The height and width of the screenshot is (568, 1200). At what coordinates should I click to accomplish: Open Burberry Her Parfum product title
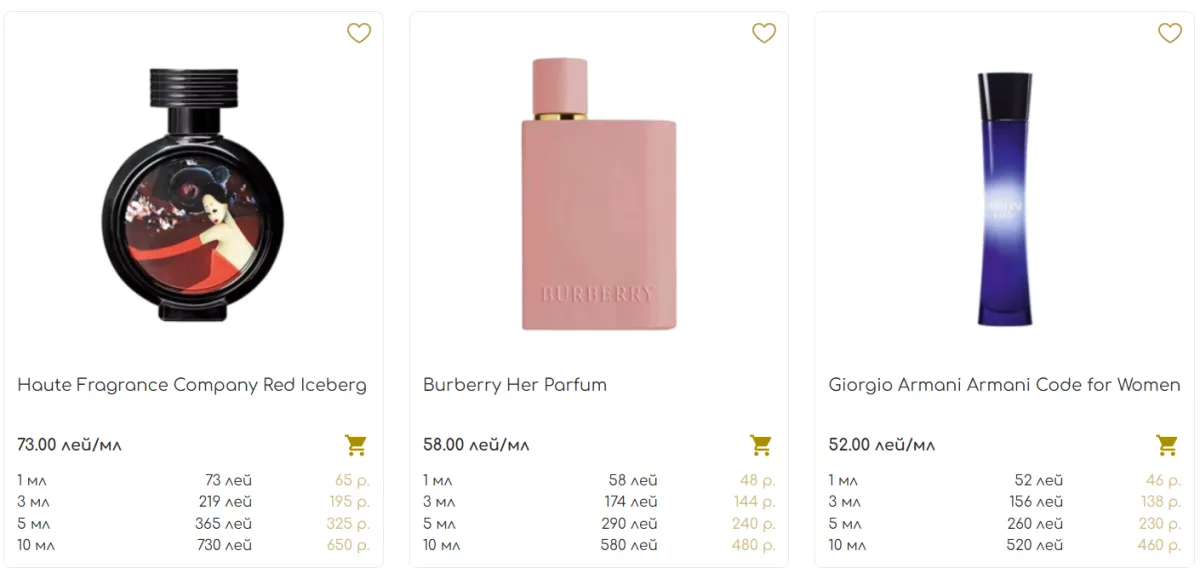click(515, 385)
